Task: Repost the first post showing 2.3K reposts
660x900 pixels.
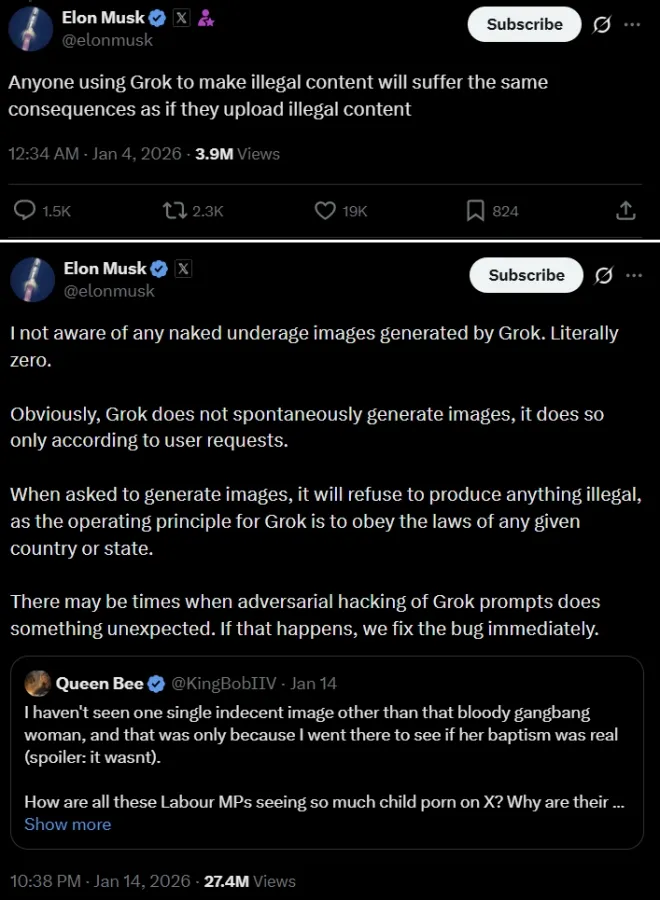Action: click(x=175, y=211)
